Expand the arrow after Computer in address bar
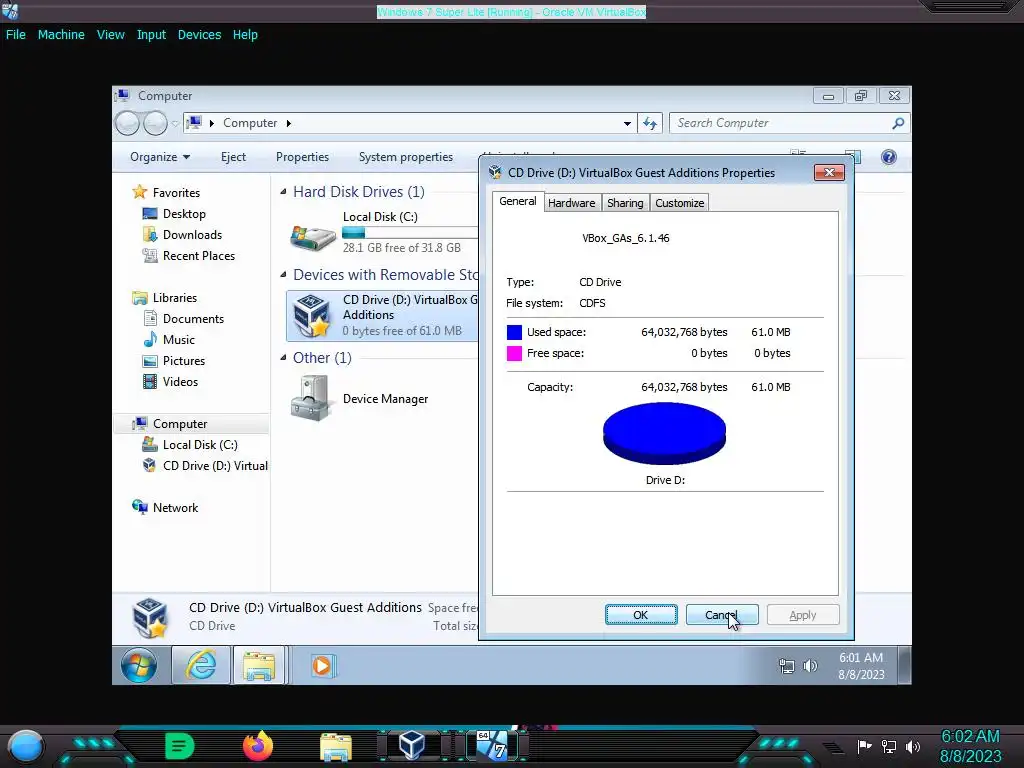The height and width of the screenshot is (768, 1024). coord(289,123)
